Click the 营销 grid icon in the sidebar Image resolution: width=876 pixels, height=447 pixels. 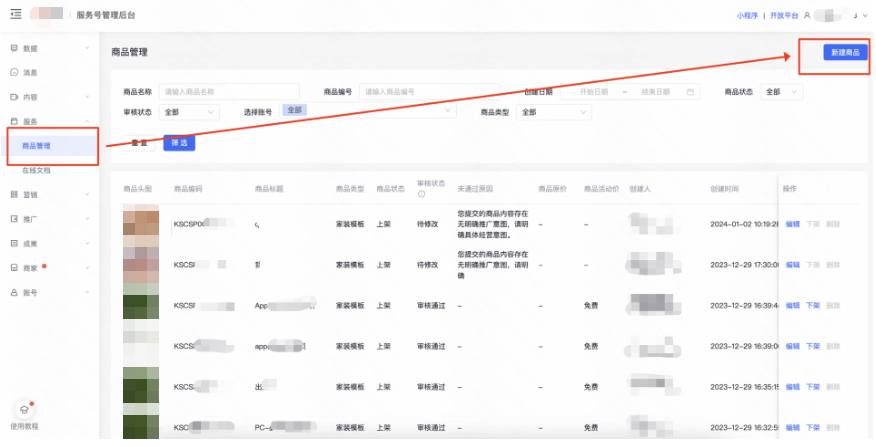click(14, 194)
